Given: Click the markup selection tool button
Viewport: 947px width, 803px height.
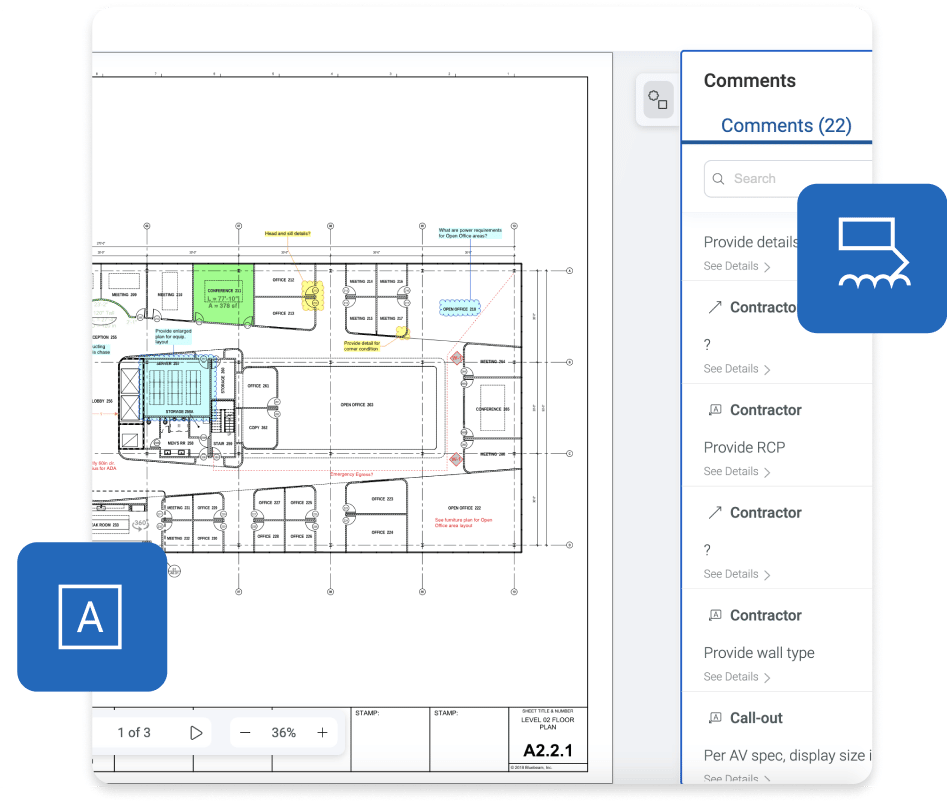Looking at the screenshot, I should click(x=658, y=100).
